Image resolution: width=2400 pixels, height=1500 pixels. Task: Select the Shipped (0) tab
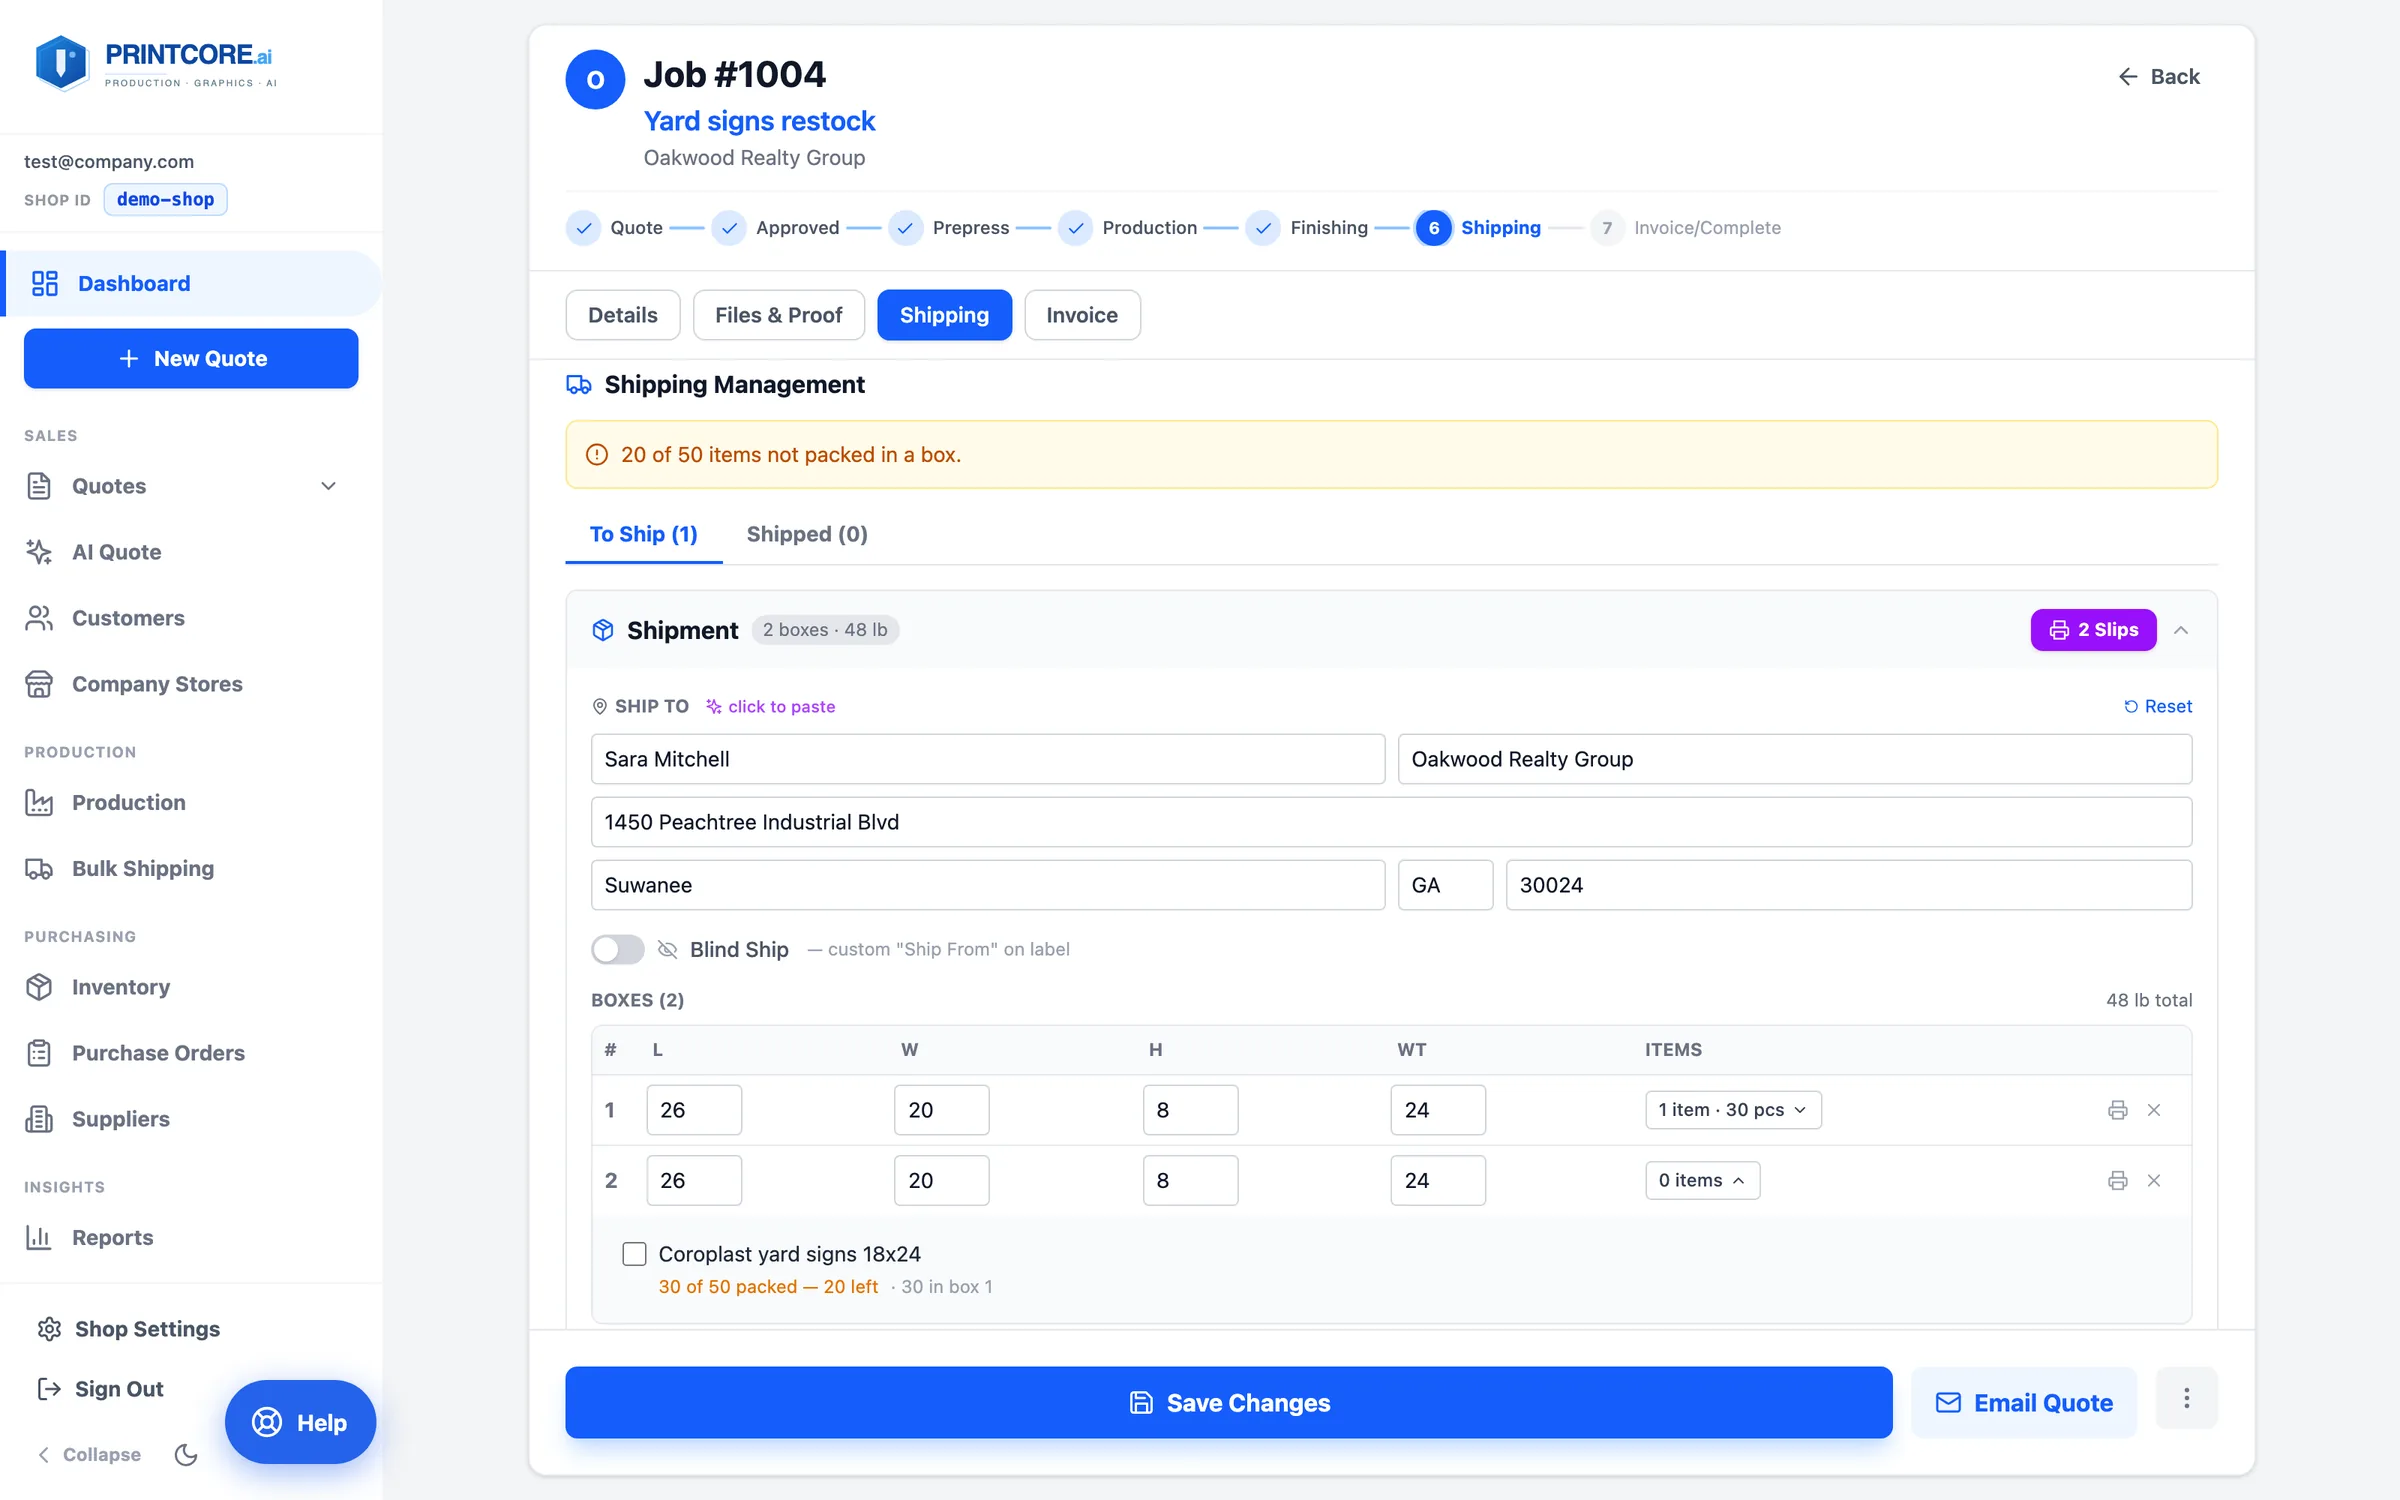[806, 534]
